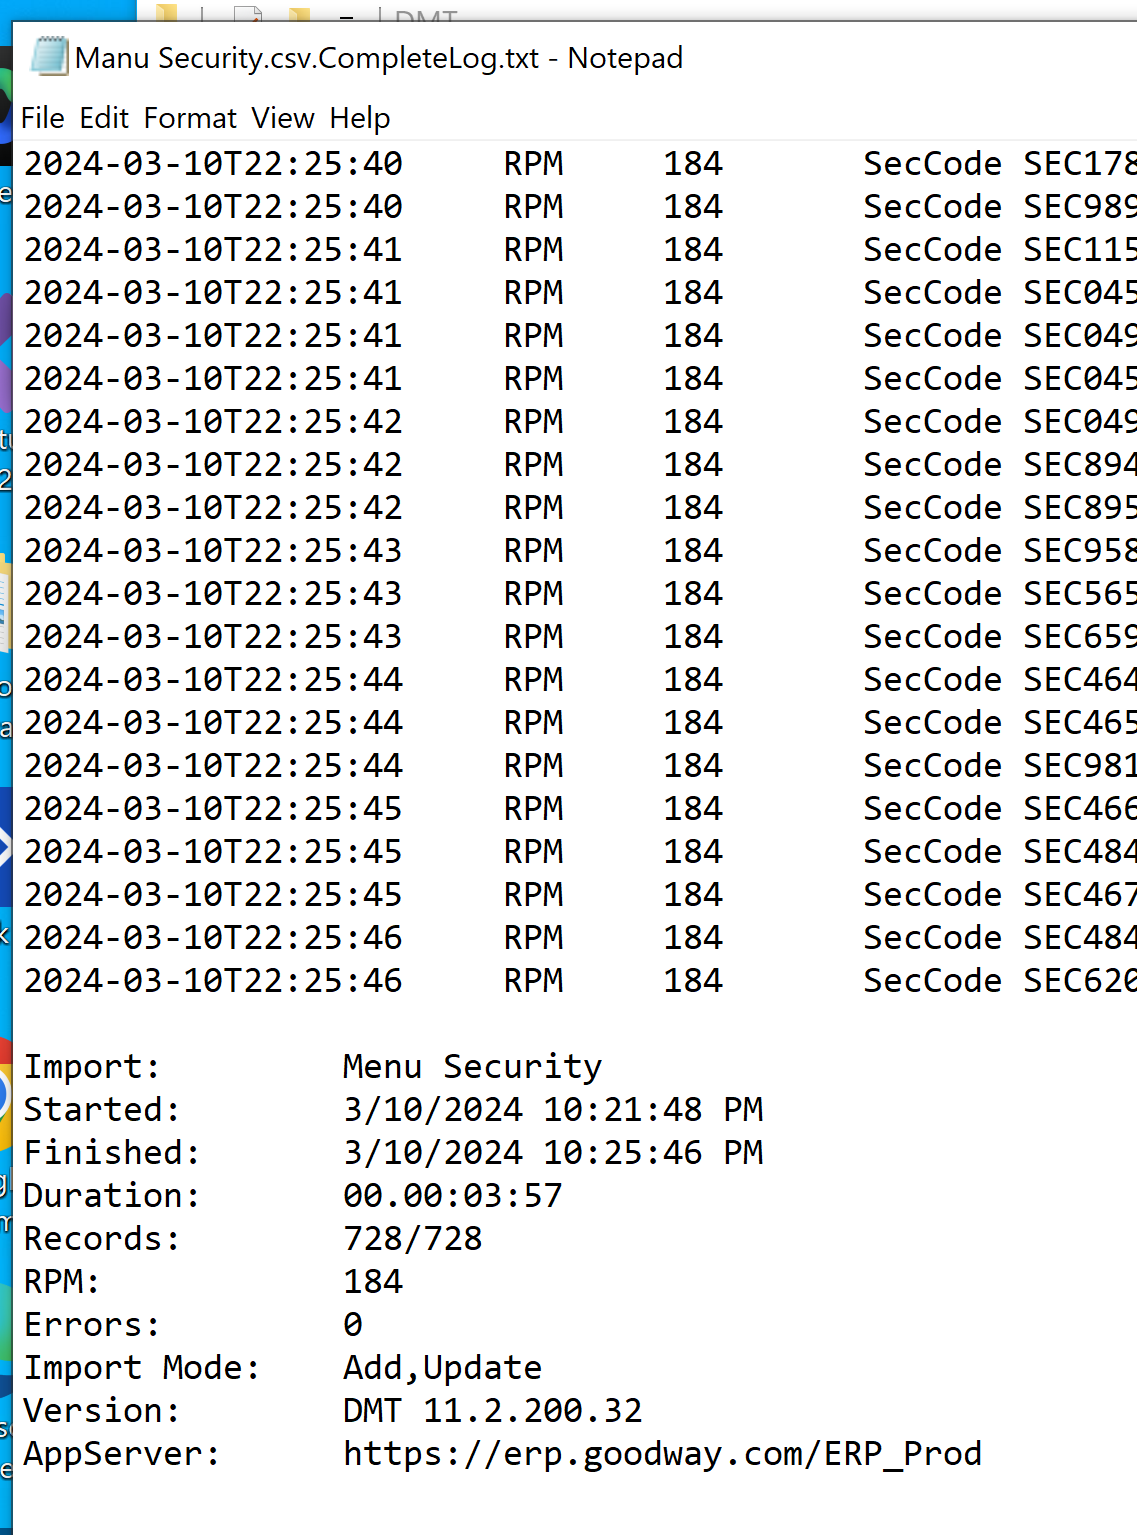Click the Import value Menu Security
This screenshot has width=1137, height=1535.
click(472, 1066)
